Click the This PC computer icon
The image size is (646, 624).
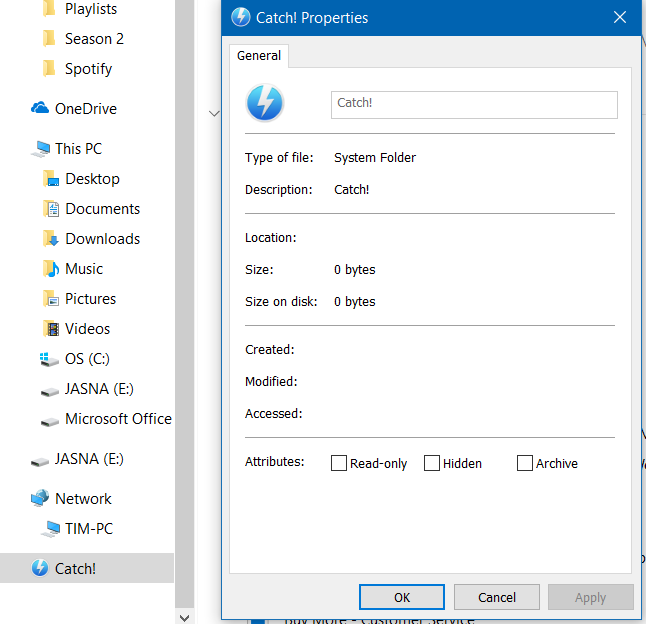40,149
